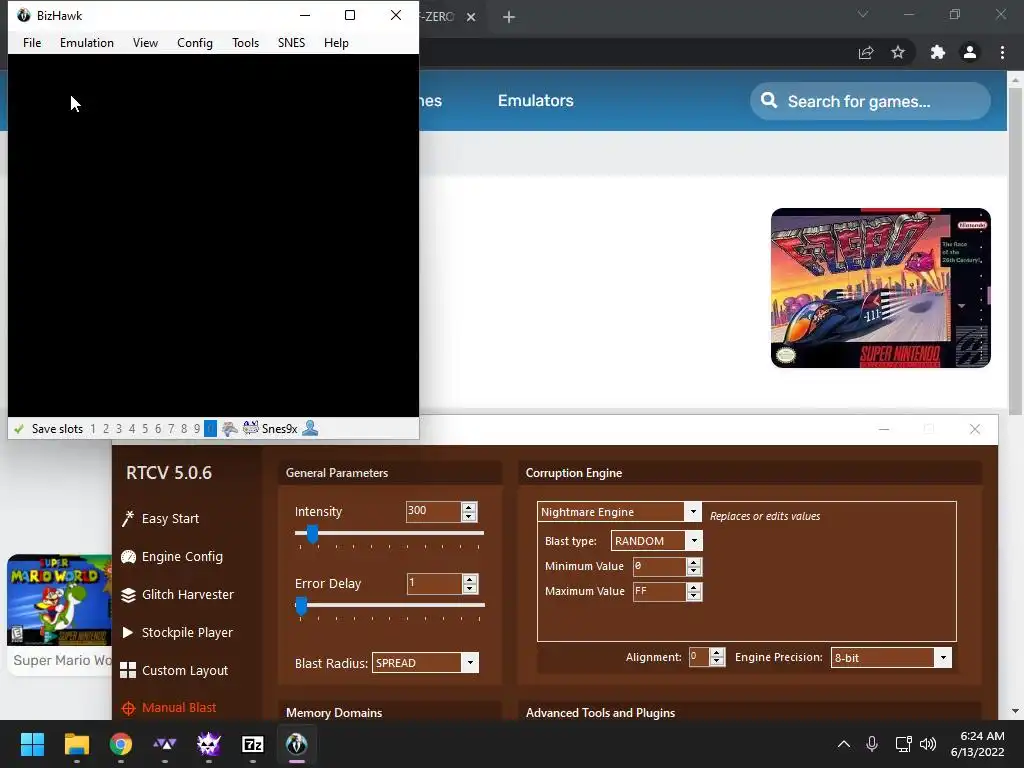The image size is (1024, 768).
Task: Click the Intensity spinner arrows
Action: coord(469,511)
